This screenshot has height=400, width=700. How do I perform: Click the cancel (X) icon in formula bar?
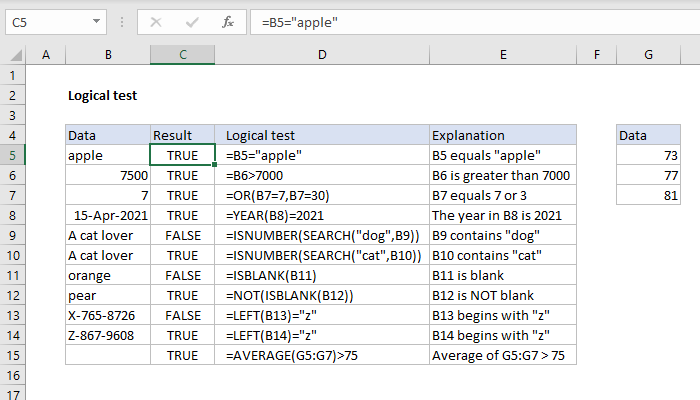[157, 21]
